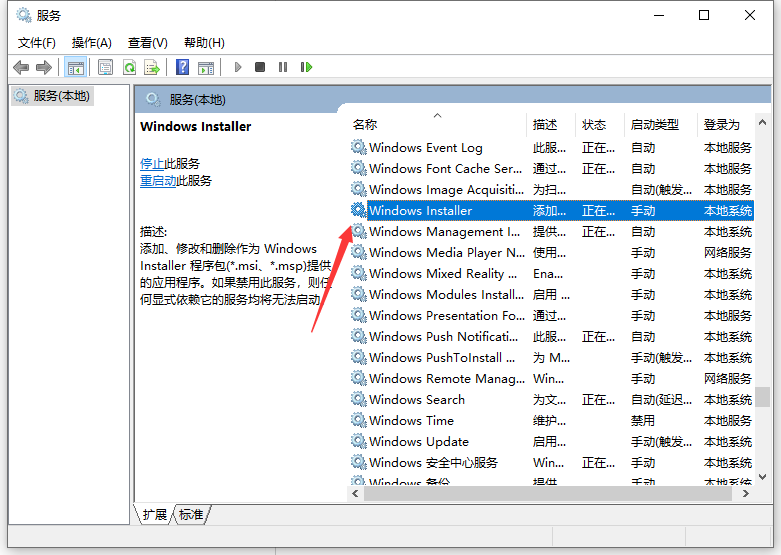Click gear icon of Windows Mixed Reality row
This screenshot has height=555, width=781.
coord(359,273)
